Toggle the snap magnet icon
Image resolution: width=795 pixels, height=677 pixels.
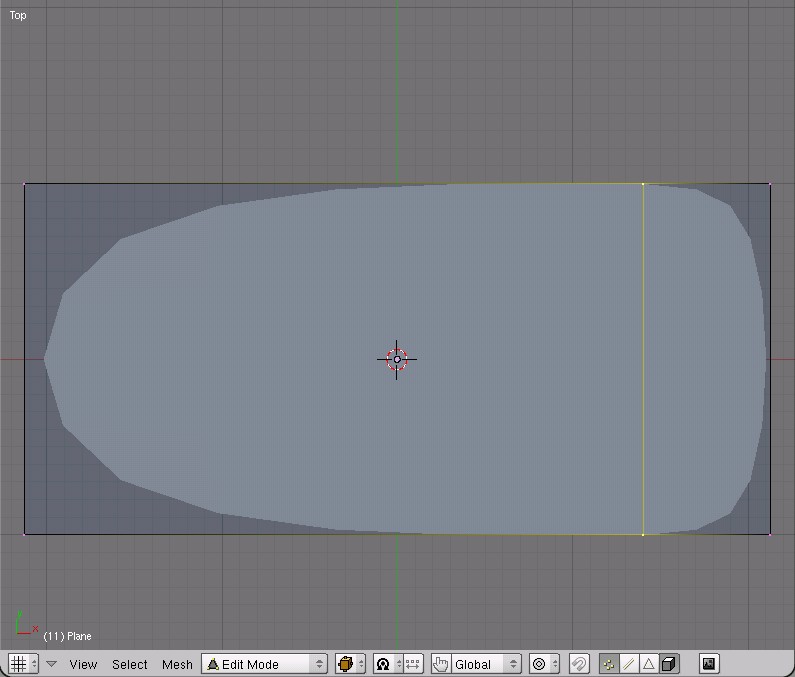click(579, 664)
